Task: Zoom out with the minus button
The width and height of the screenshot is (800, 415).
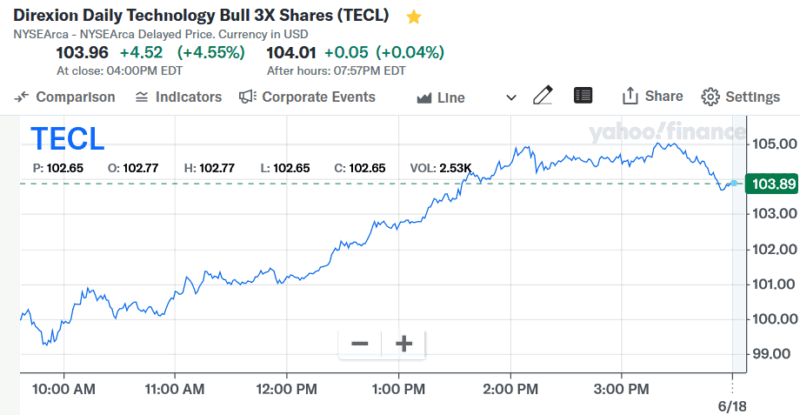Action: point(360,344)
